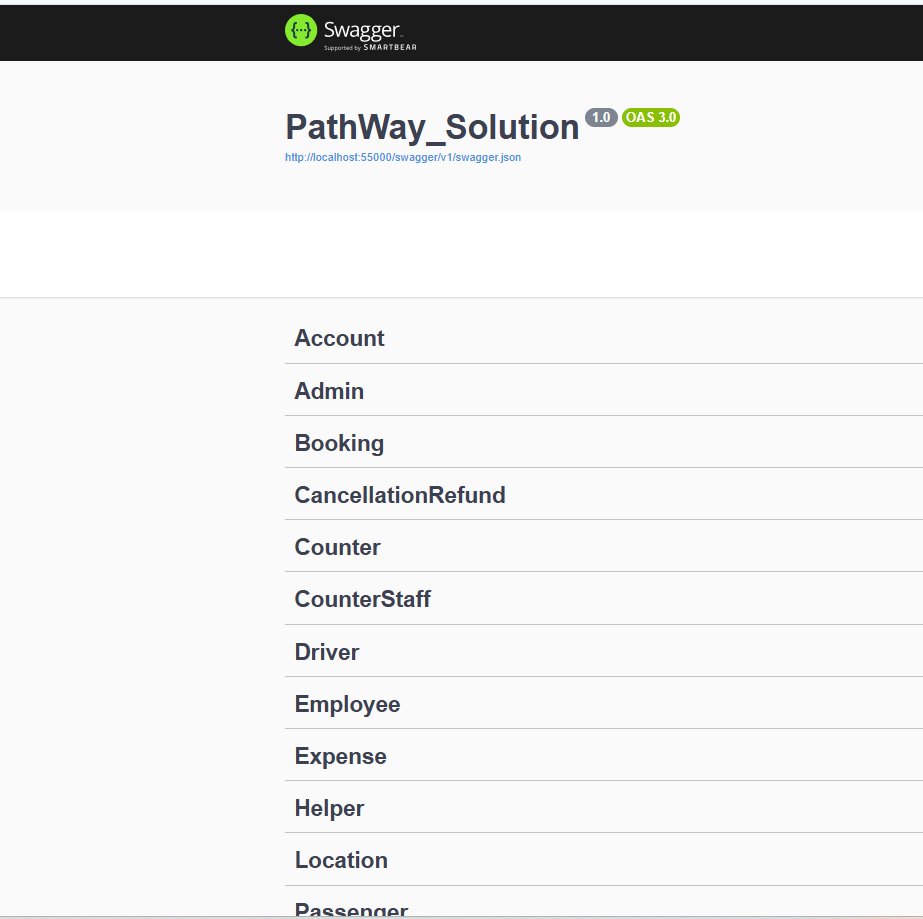Click the green OAS 3.0 badge

tap(651, 117)
